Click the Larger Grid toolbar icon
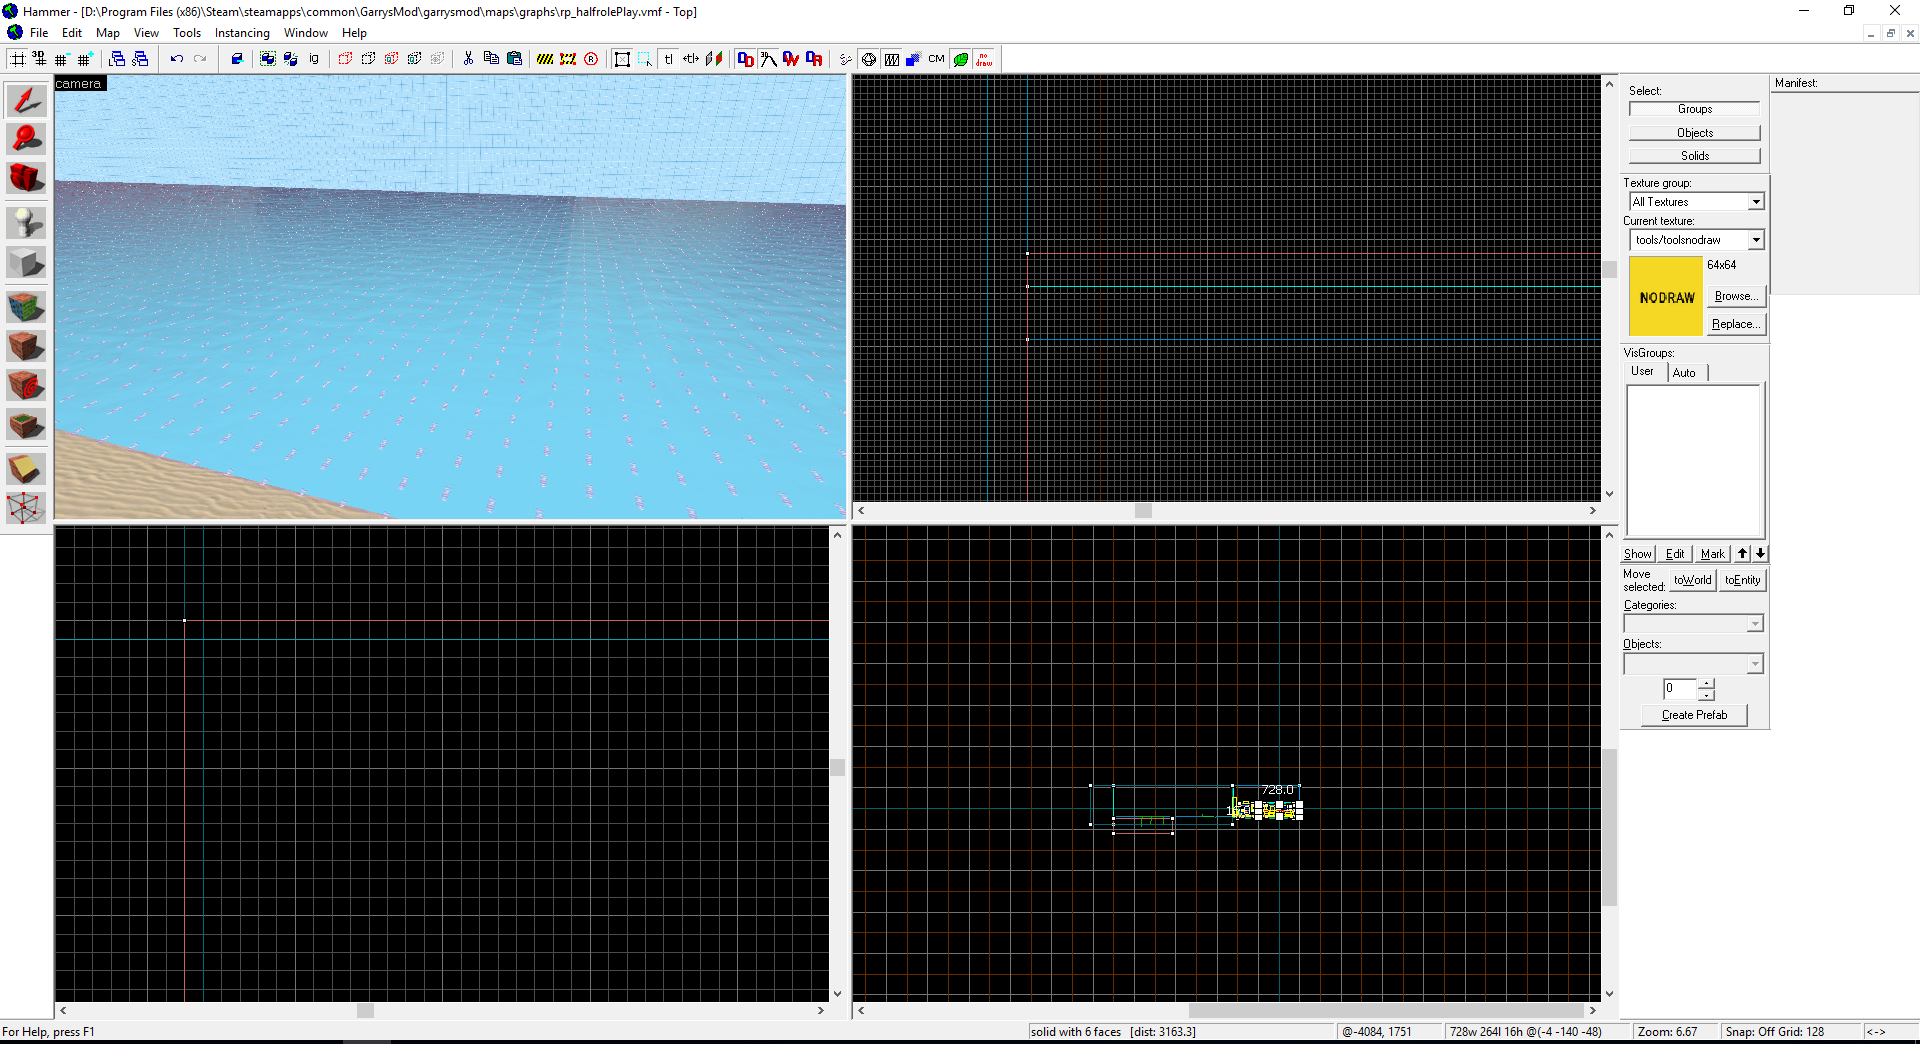The height and width of the screenshot is (1044, 1920). pyautogui.click(x=85, y=59)
